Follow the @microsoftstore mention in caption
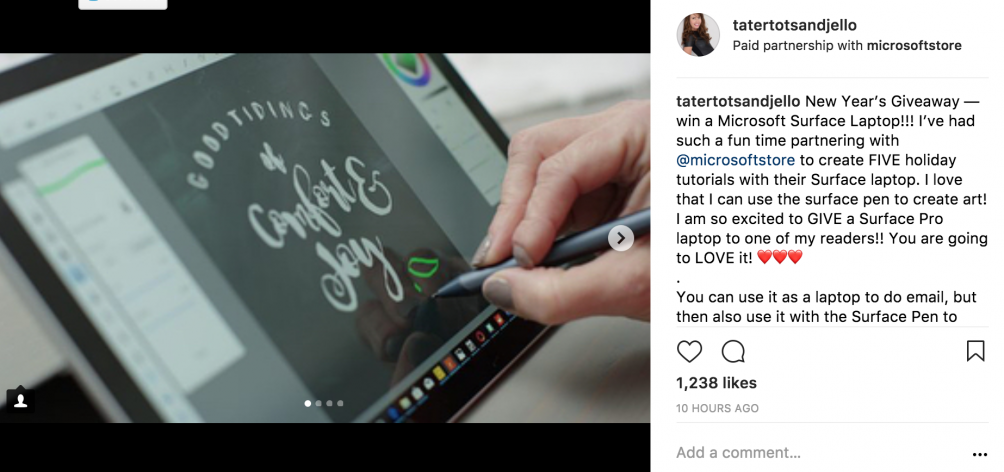The width and height of the screenshot is (1004, 472). click(736, 160)
